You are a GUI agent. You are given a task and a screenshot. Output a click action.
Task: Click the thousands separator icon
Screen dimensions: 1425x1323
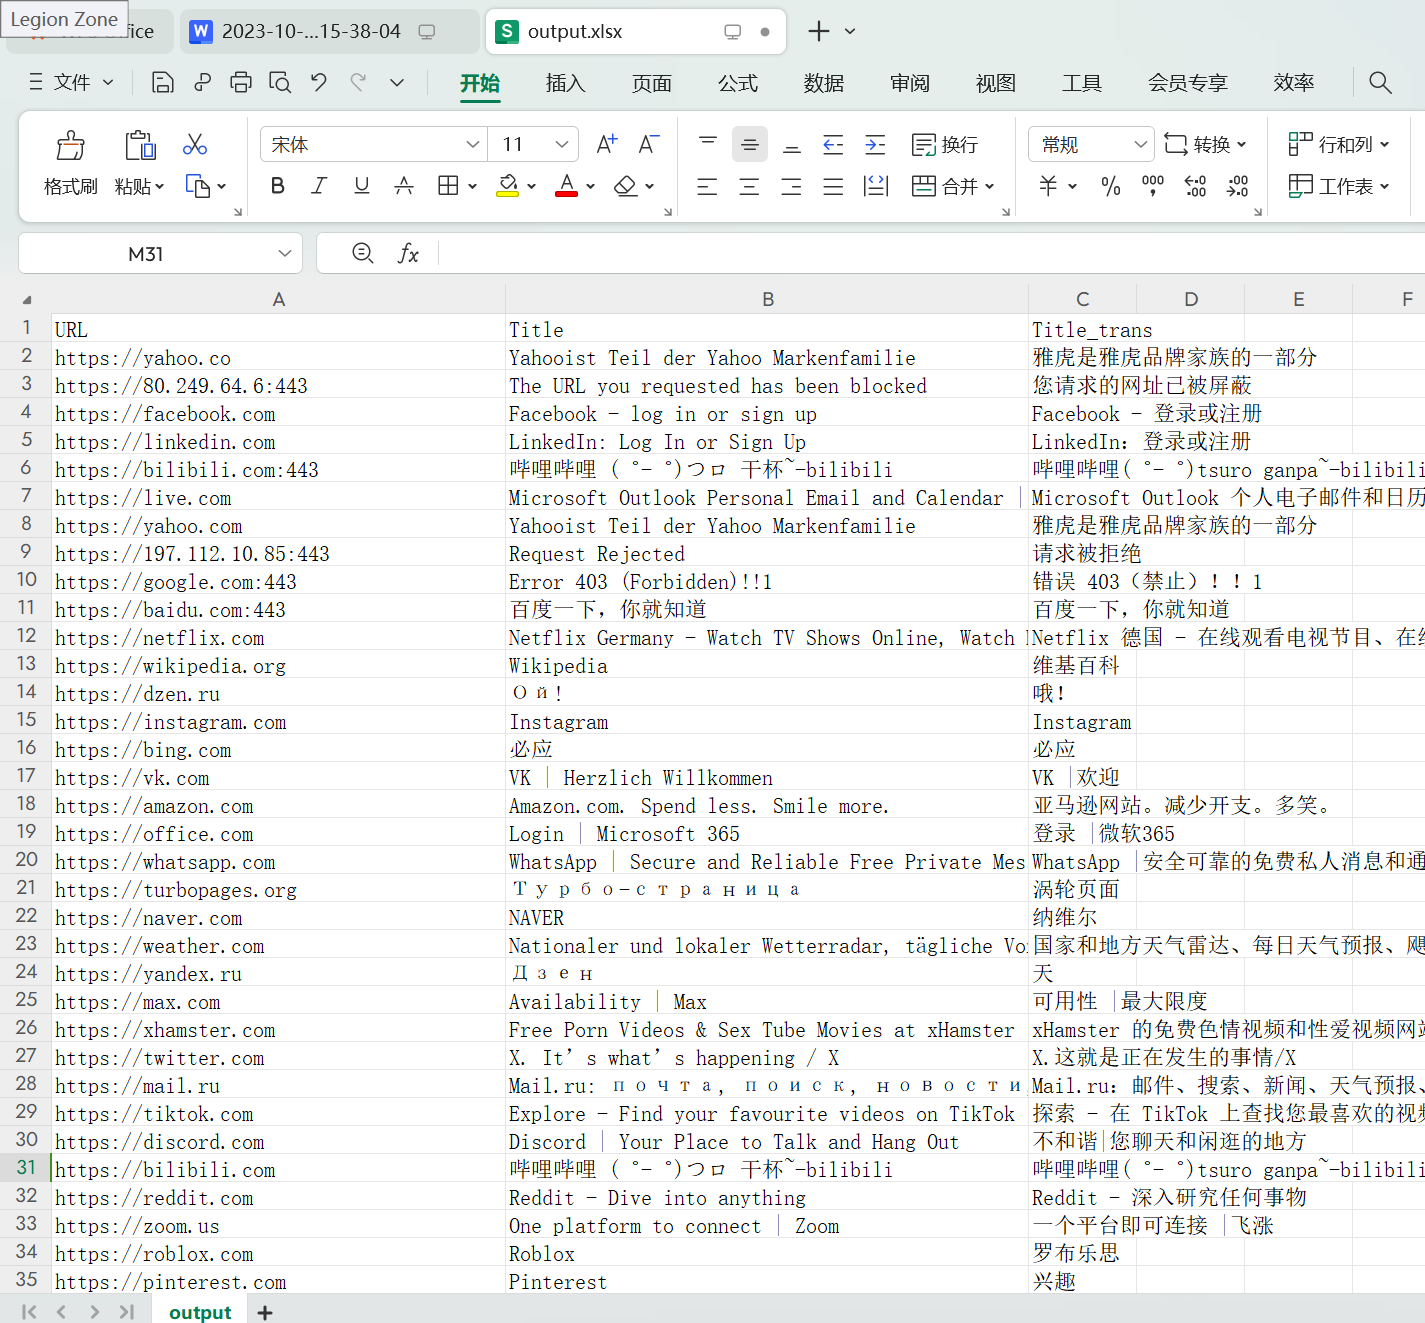(1153, 186)
